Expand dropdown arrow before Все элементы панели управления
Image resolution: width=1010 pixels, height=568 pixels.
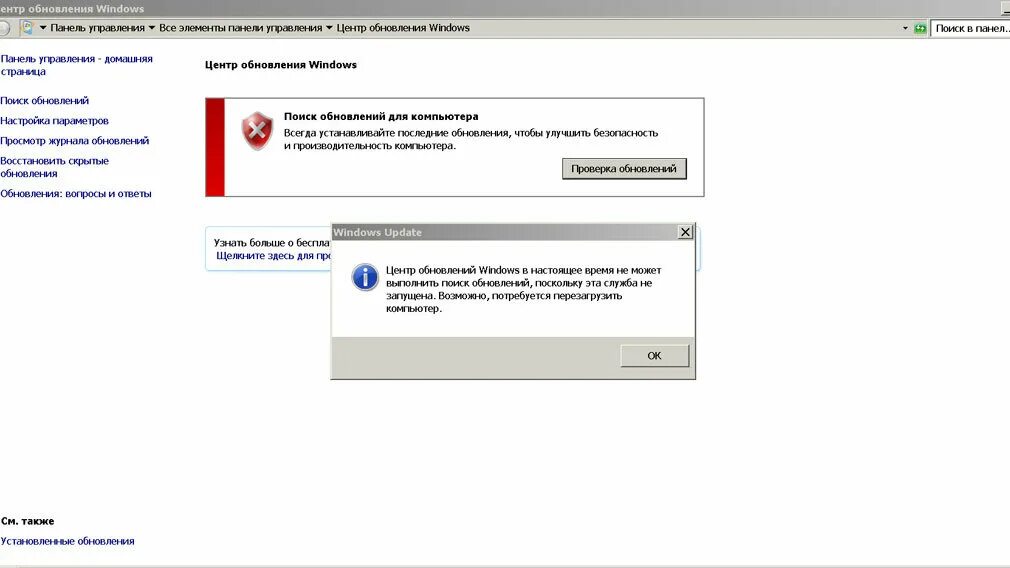(x=152, y=28)
